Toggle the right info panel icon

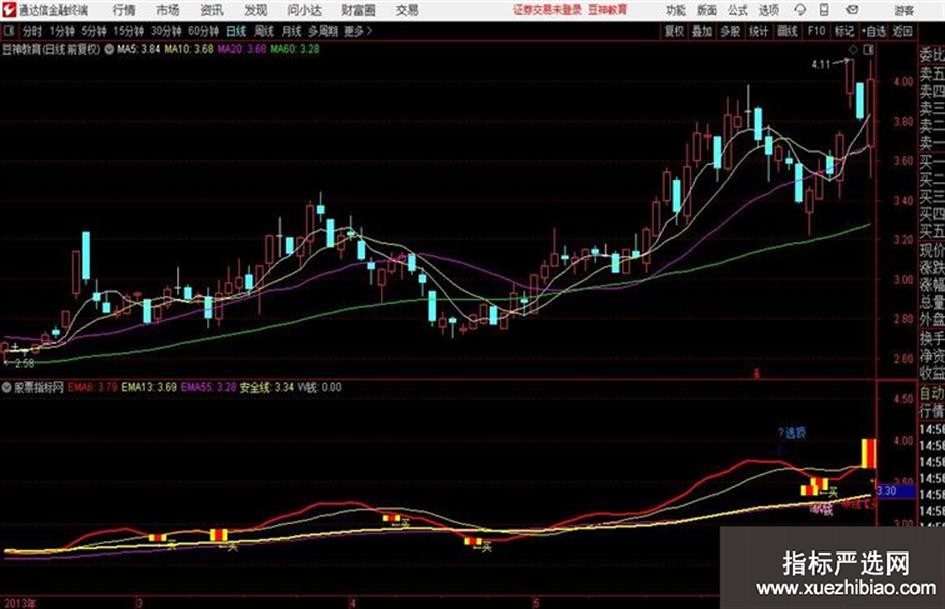pos(868,50)
